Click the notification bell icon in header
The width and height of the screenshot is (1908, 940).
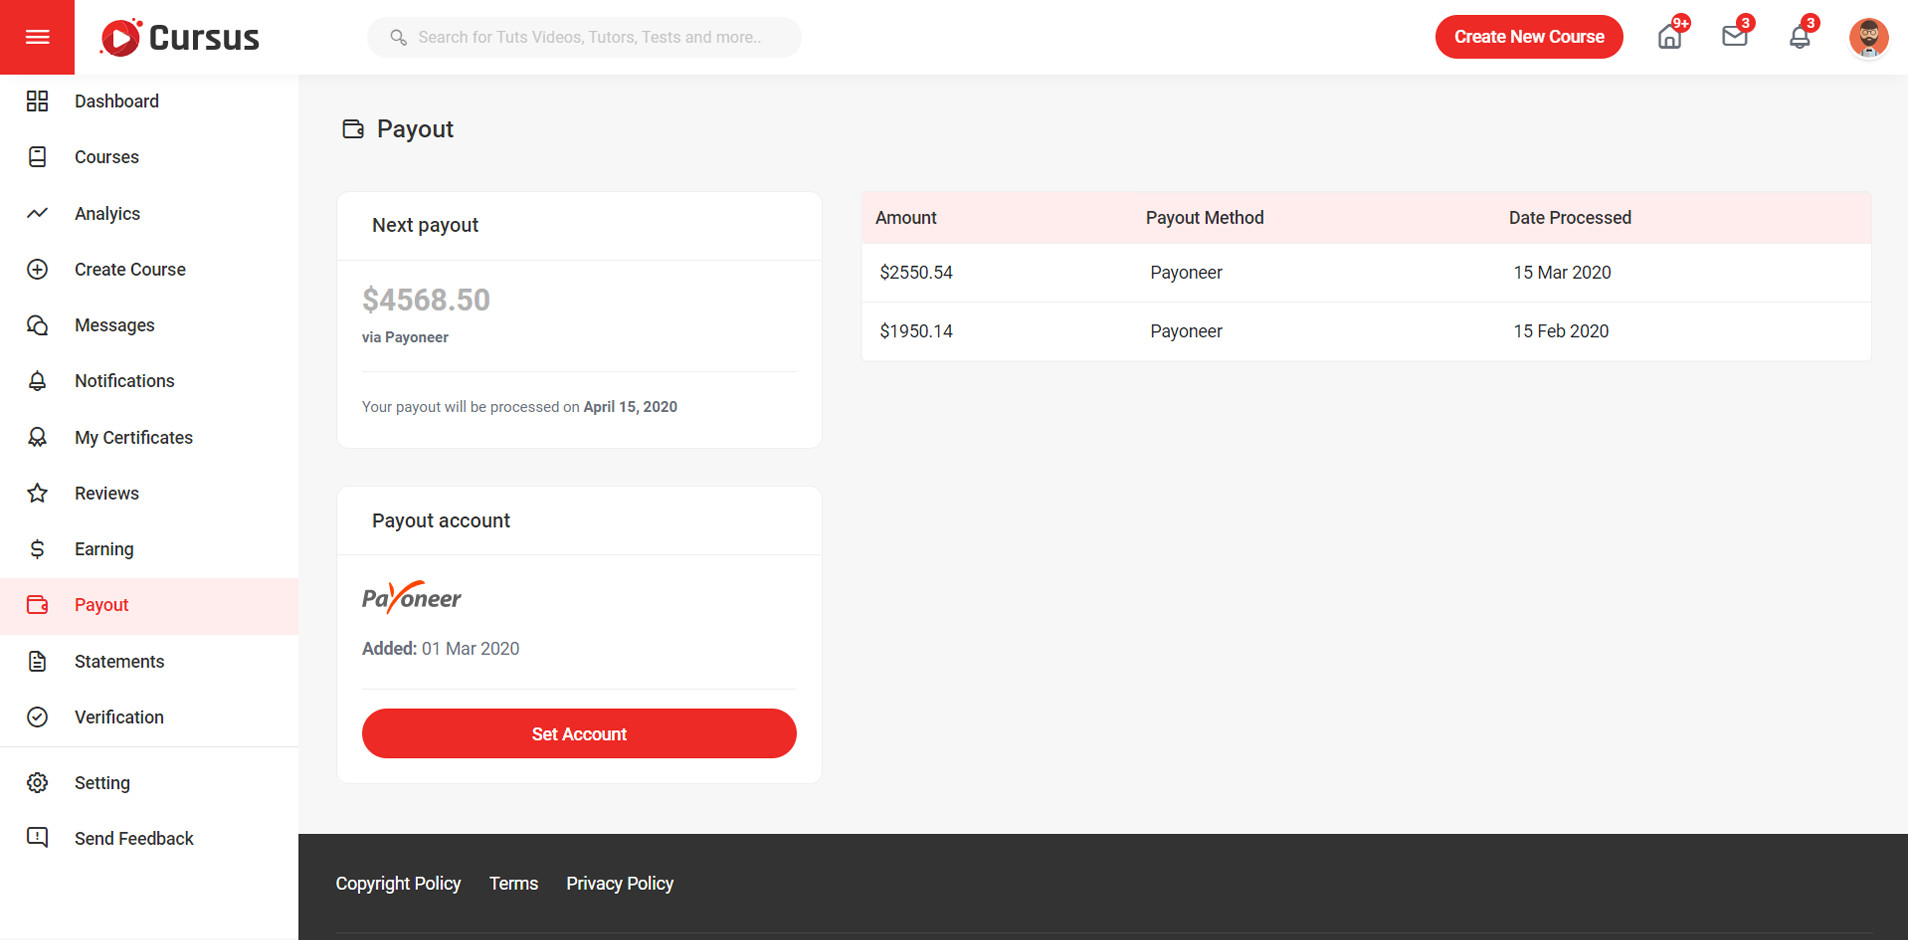(x=1799, y=38)
